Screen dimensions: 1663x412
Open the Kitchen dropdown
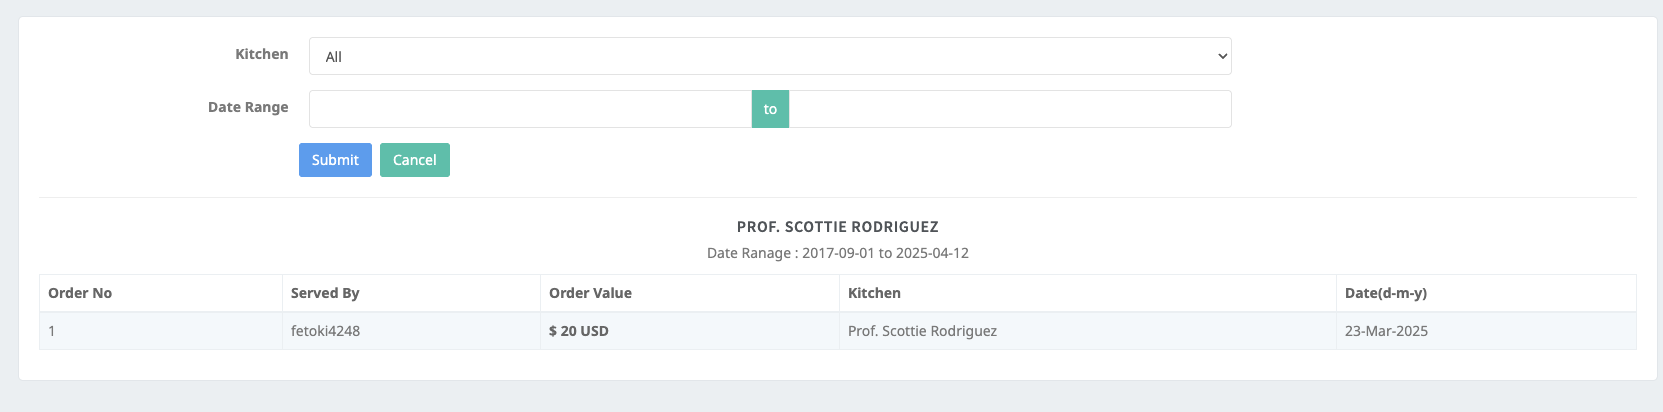tap(770, 56)
